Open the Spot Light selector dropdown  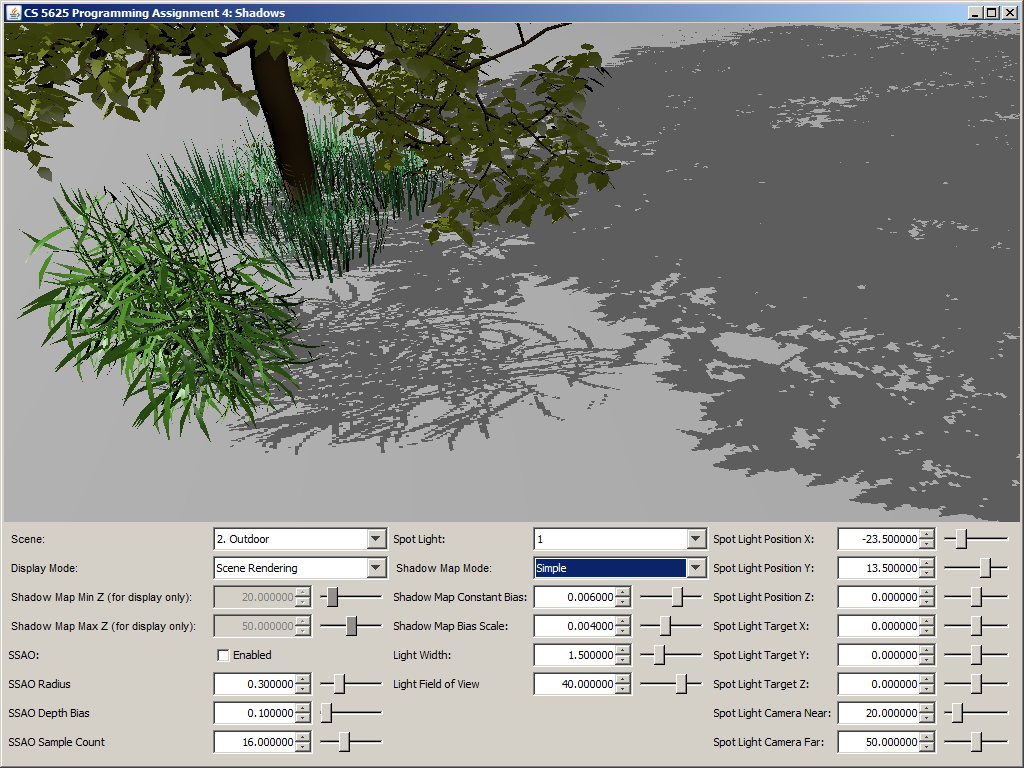[x=696, y=539]
